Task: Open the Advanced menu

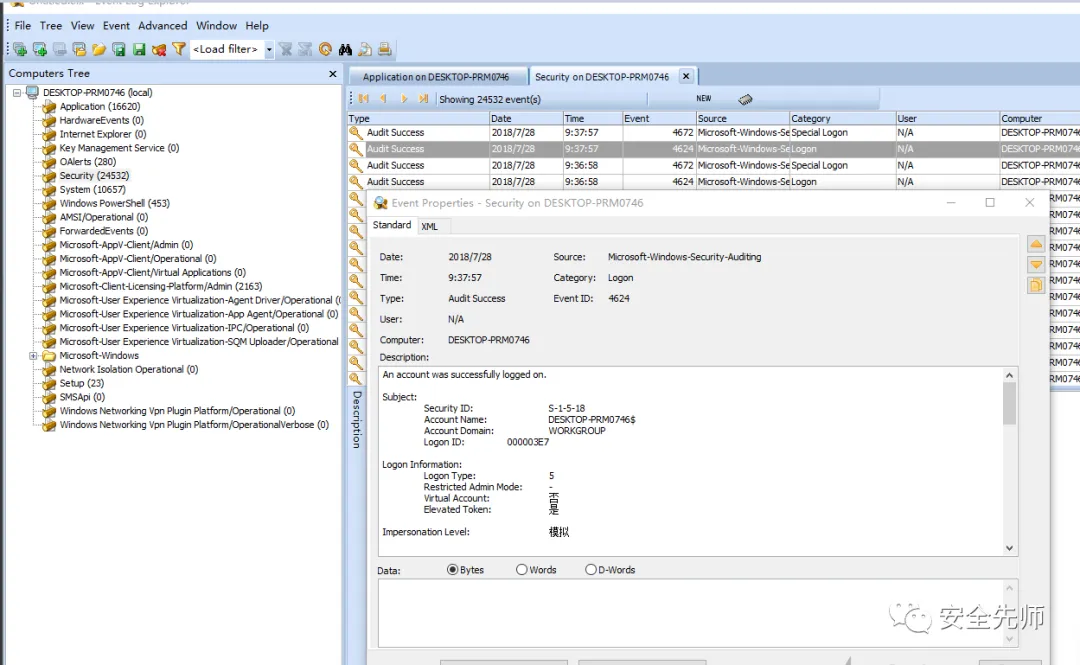Action: 163,25
